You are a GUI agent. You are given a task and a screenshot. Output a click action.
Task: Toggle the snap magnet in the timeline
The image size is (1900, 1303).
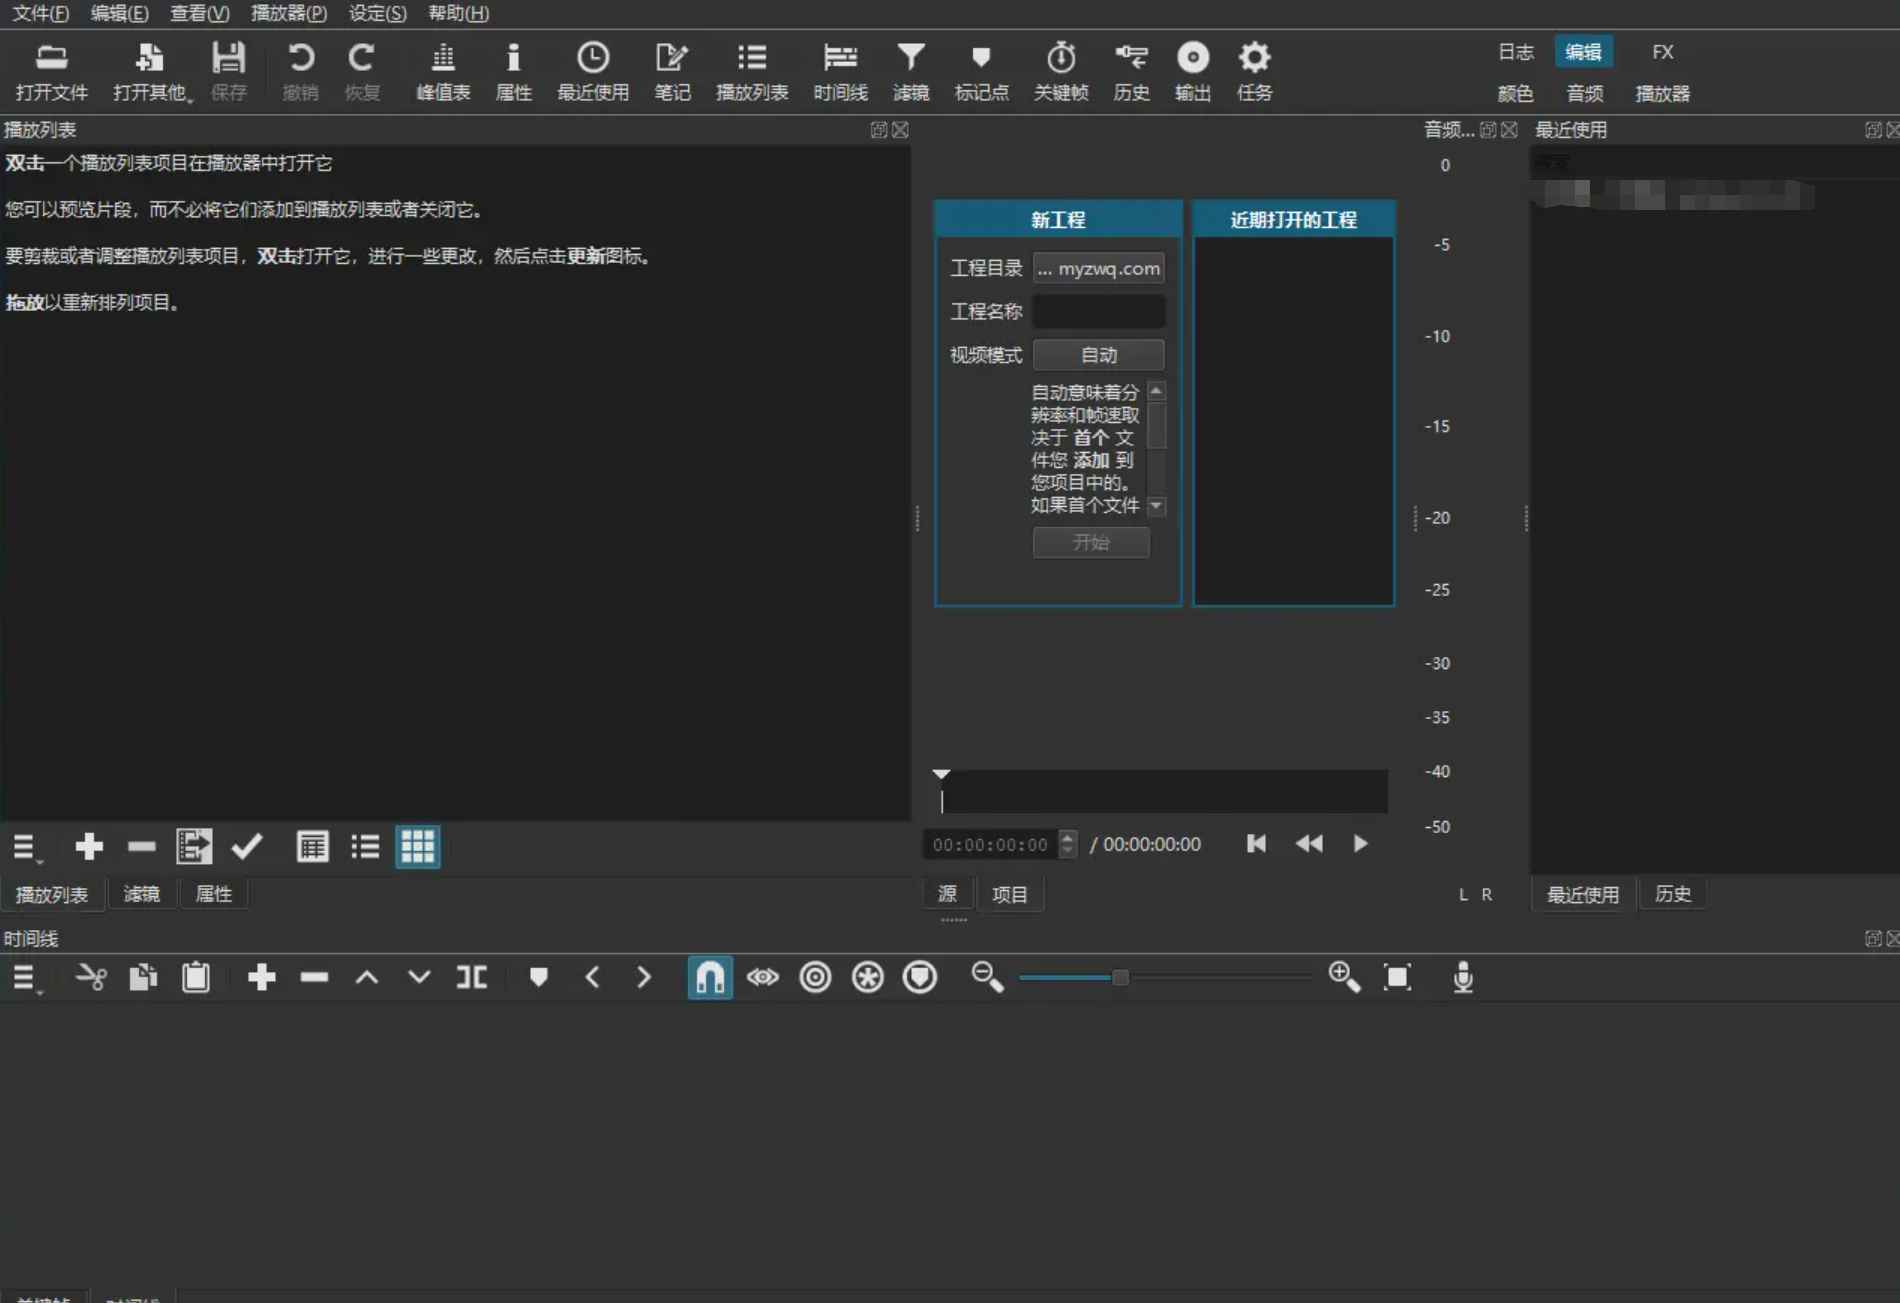710,977
